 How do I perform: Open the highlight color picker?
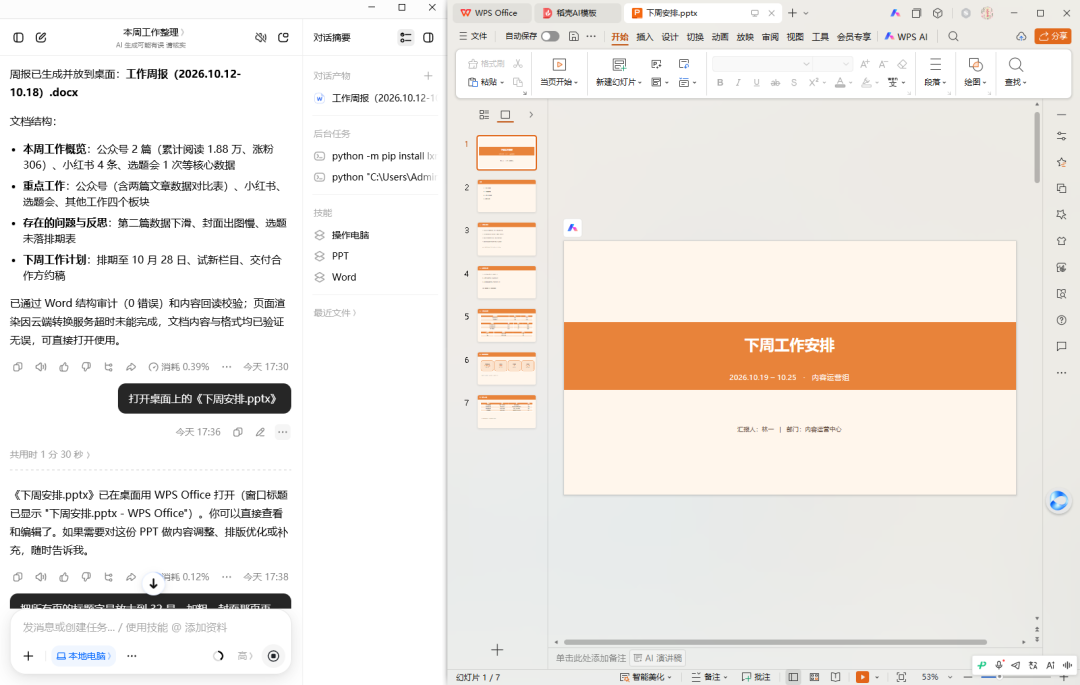tap(866, 83)
